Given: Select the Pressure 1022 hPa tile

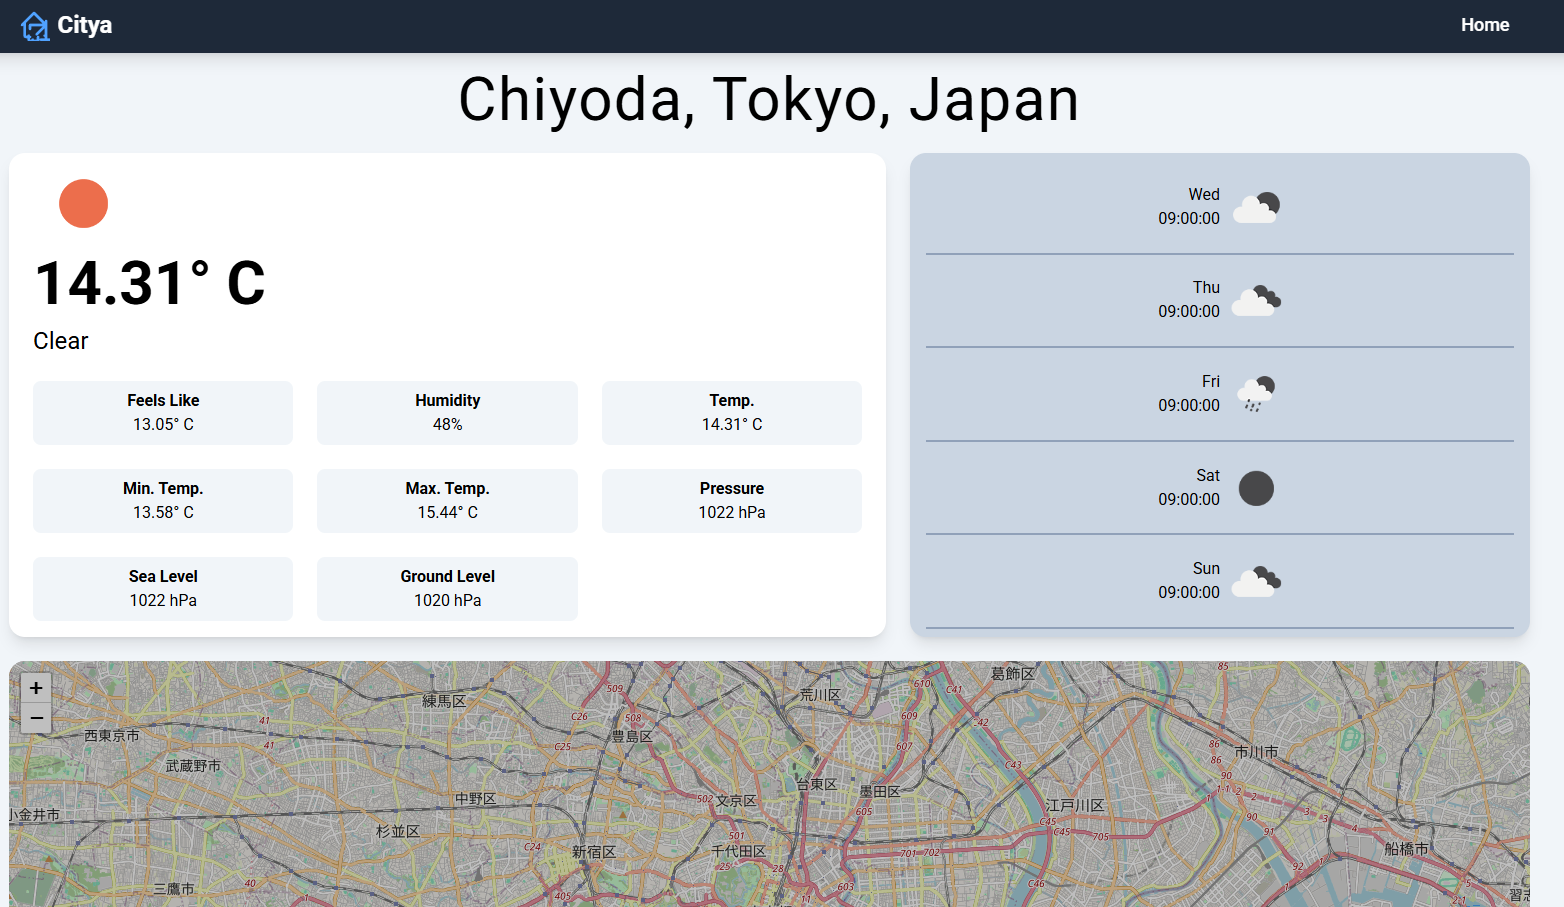Looking at the screenshot, I should [x=731, y=500].
